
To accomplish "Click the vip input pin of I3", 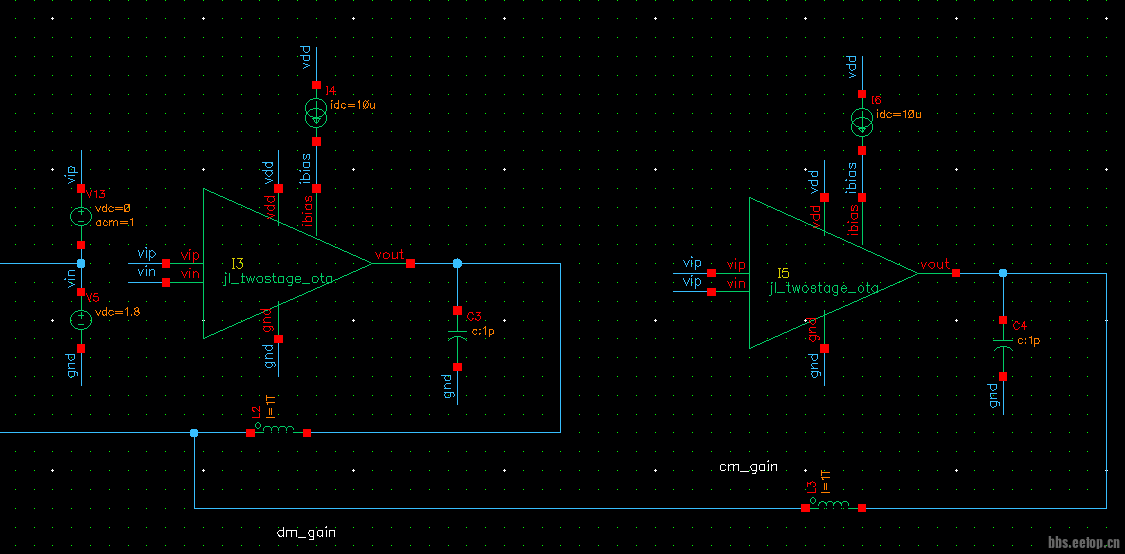I will coord(166,263).
